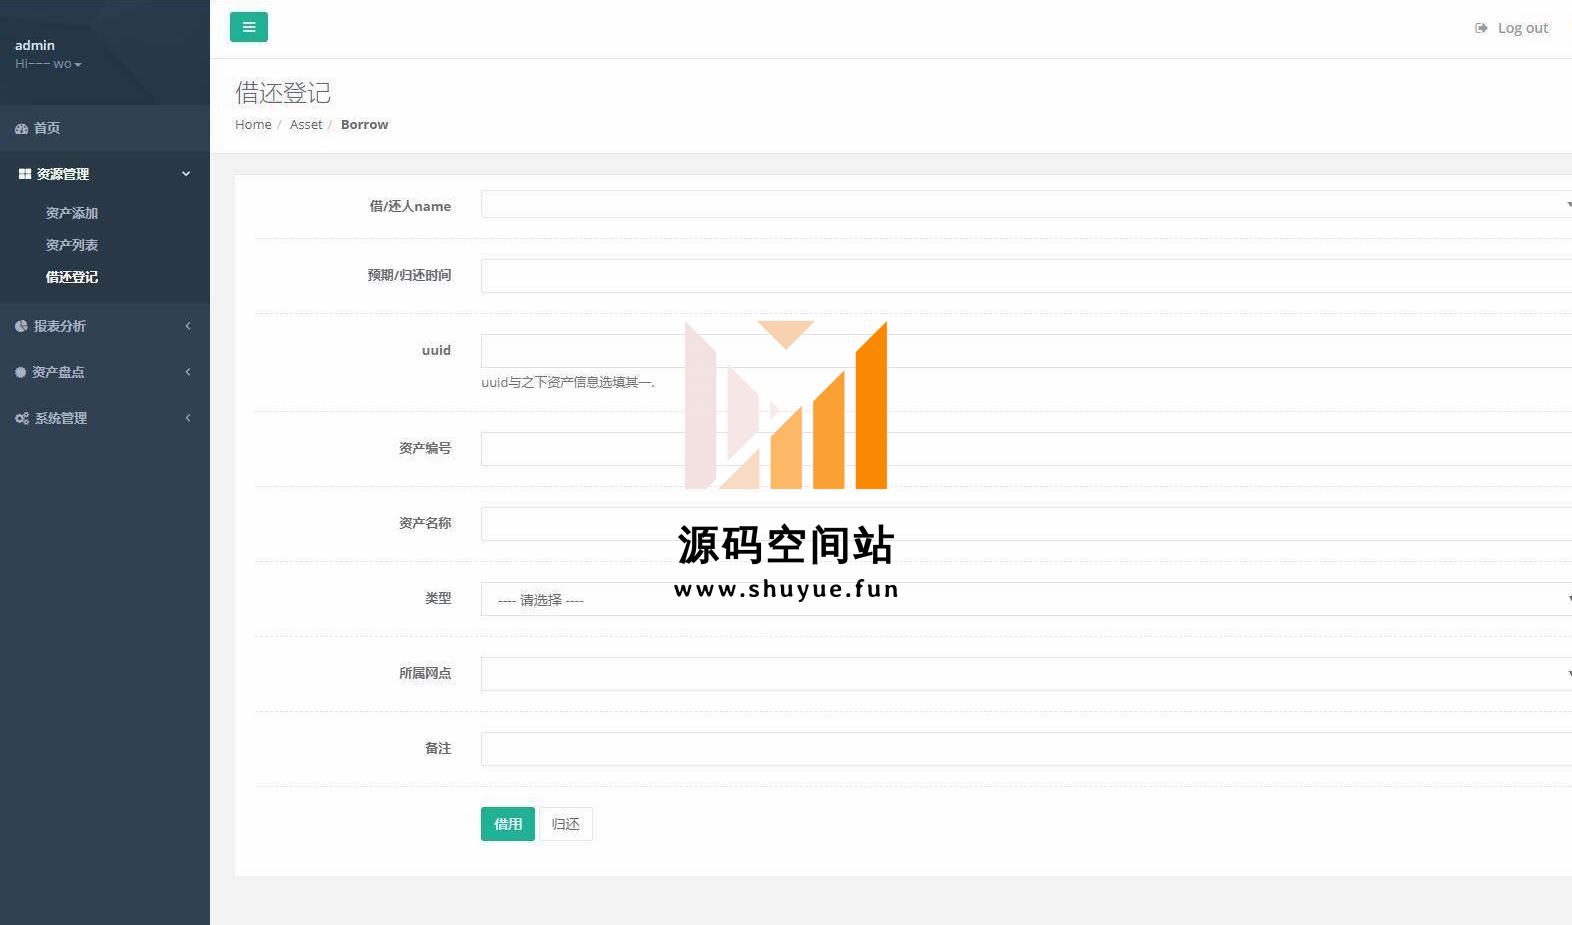Click the Home breadcrumb link
The image size is (1572, 925).
point(253,124)
